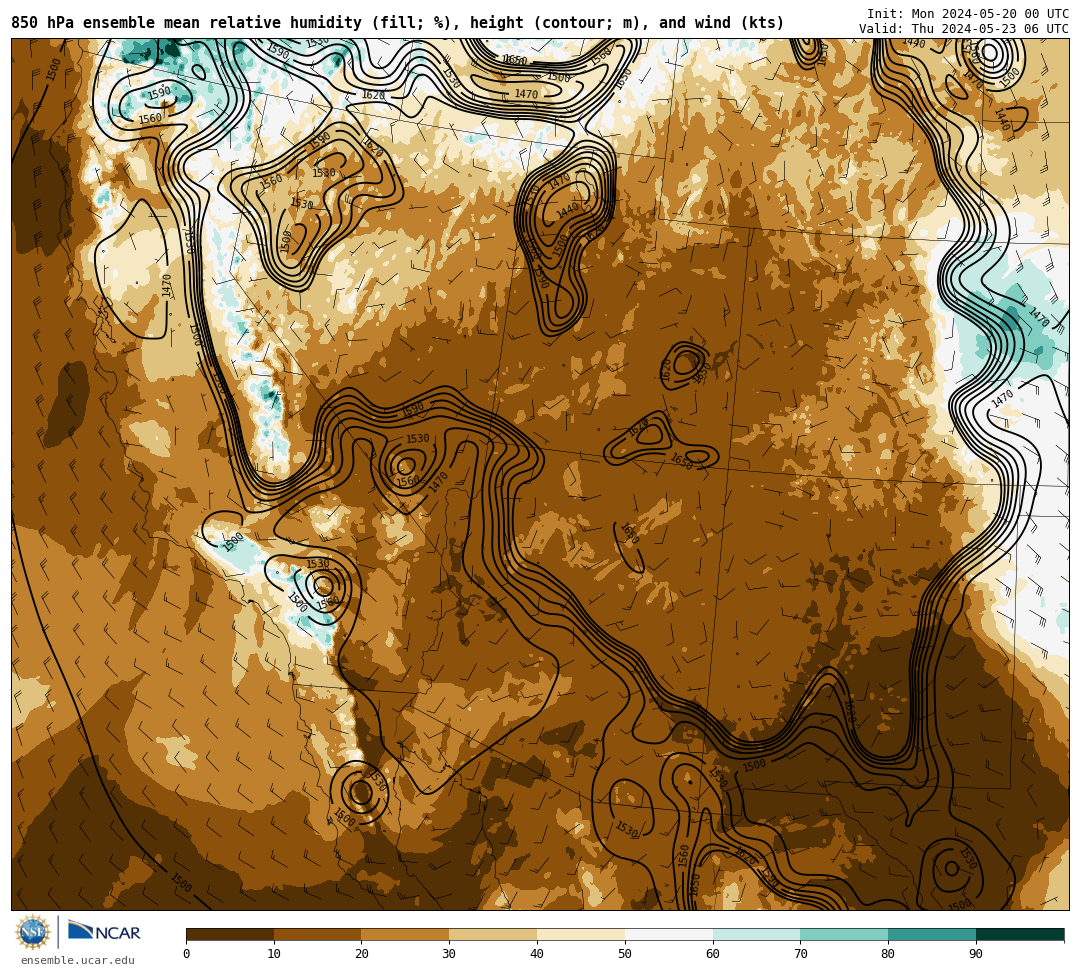
Task: Click the 'Valid: Thu 2024-05-23 06 UTC' text
Action: 964,29
